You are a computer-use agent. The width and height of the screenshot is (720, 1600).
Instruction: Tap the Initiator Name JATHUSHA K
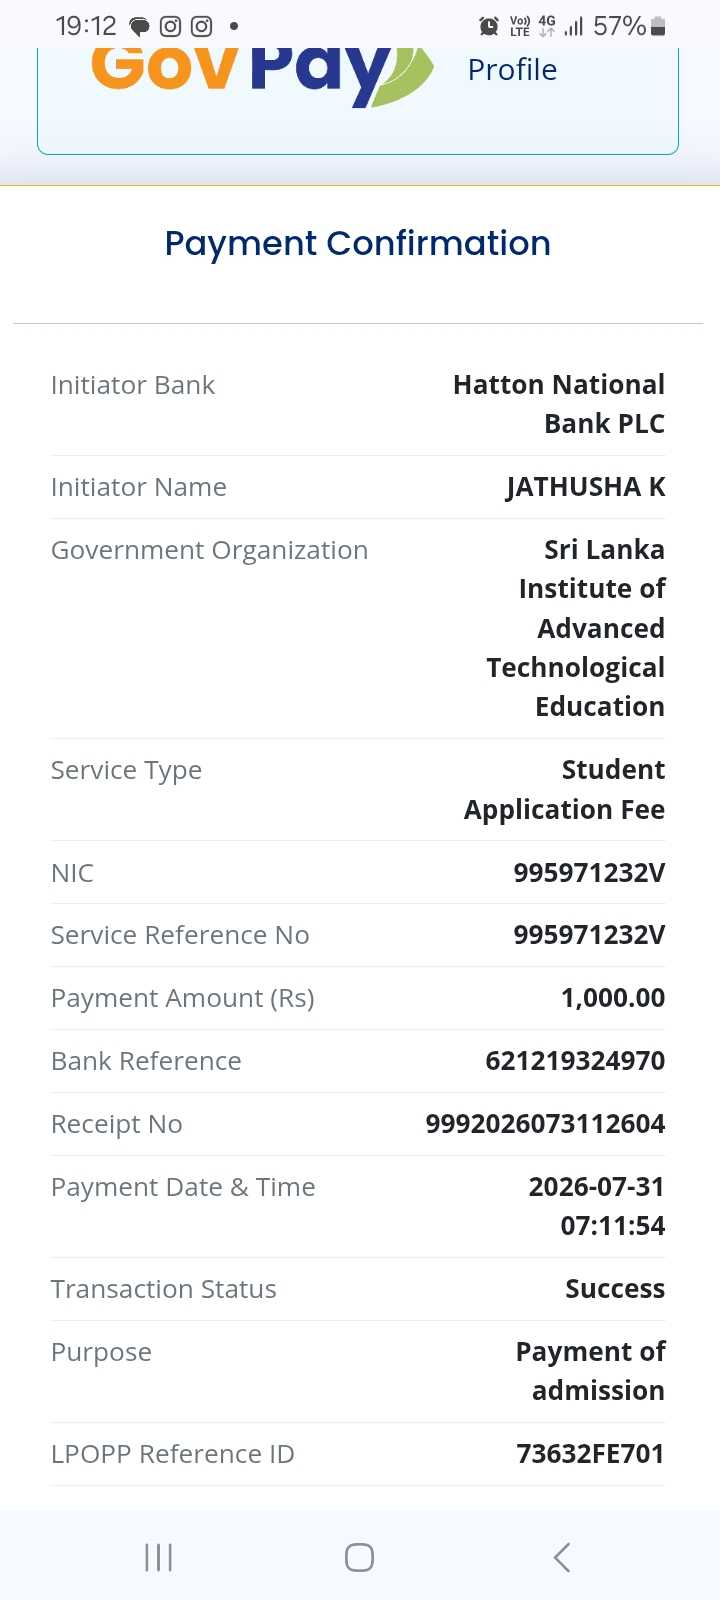point(586,487)
